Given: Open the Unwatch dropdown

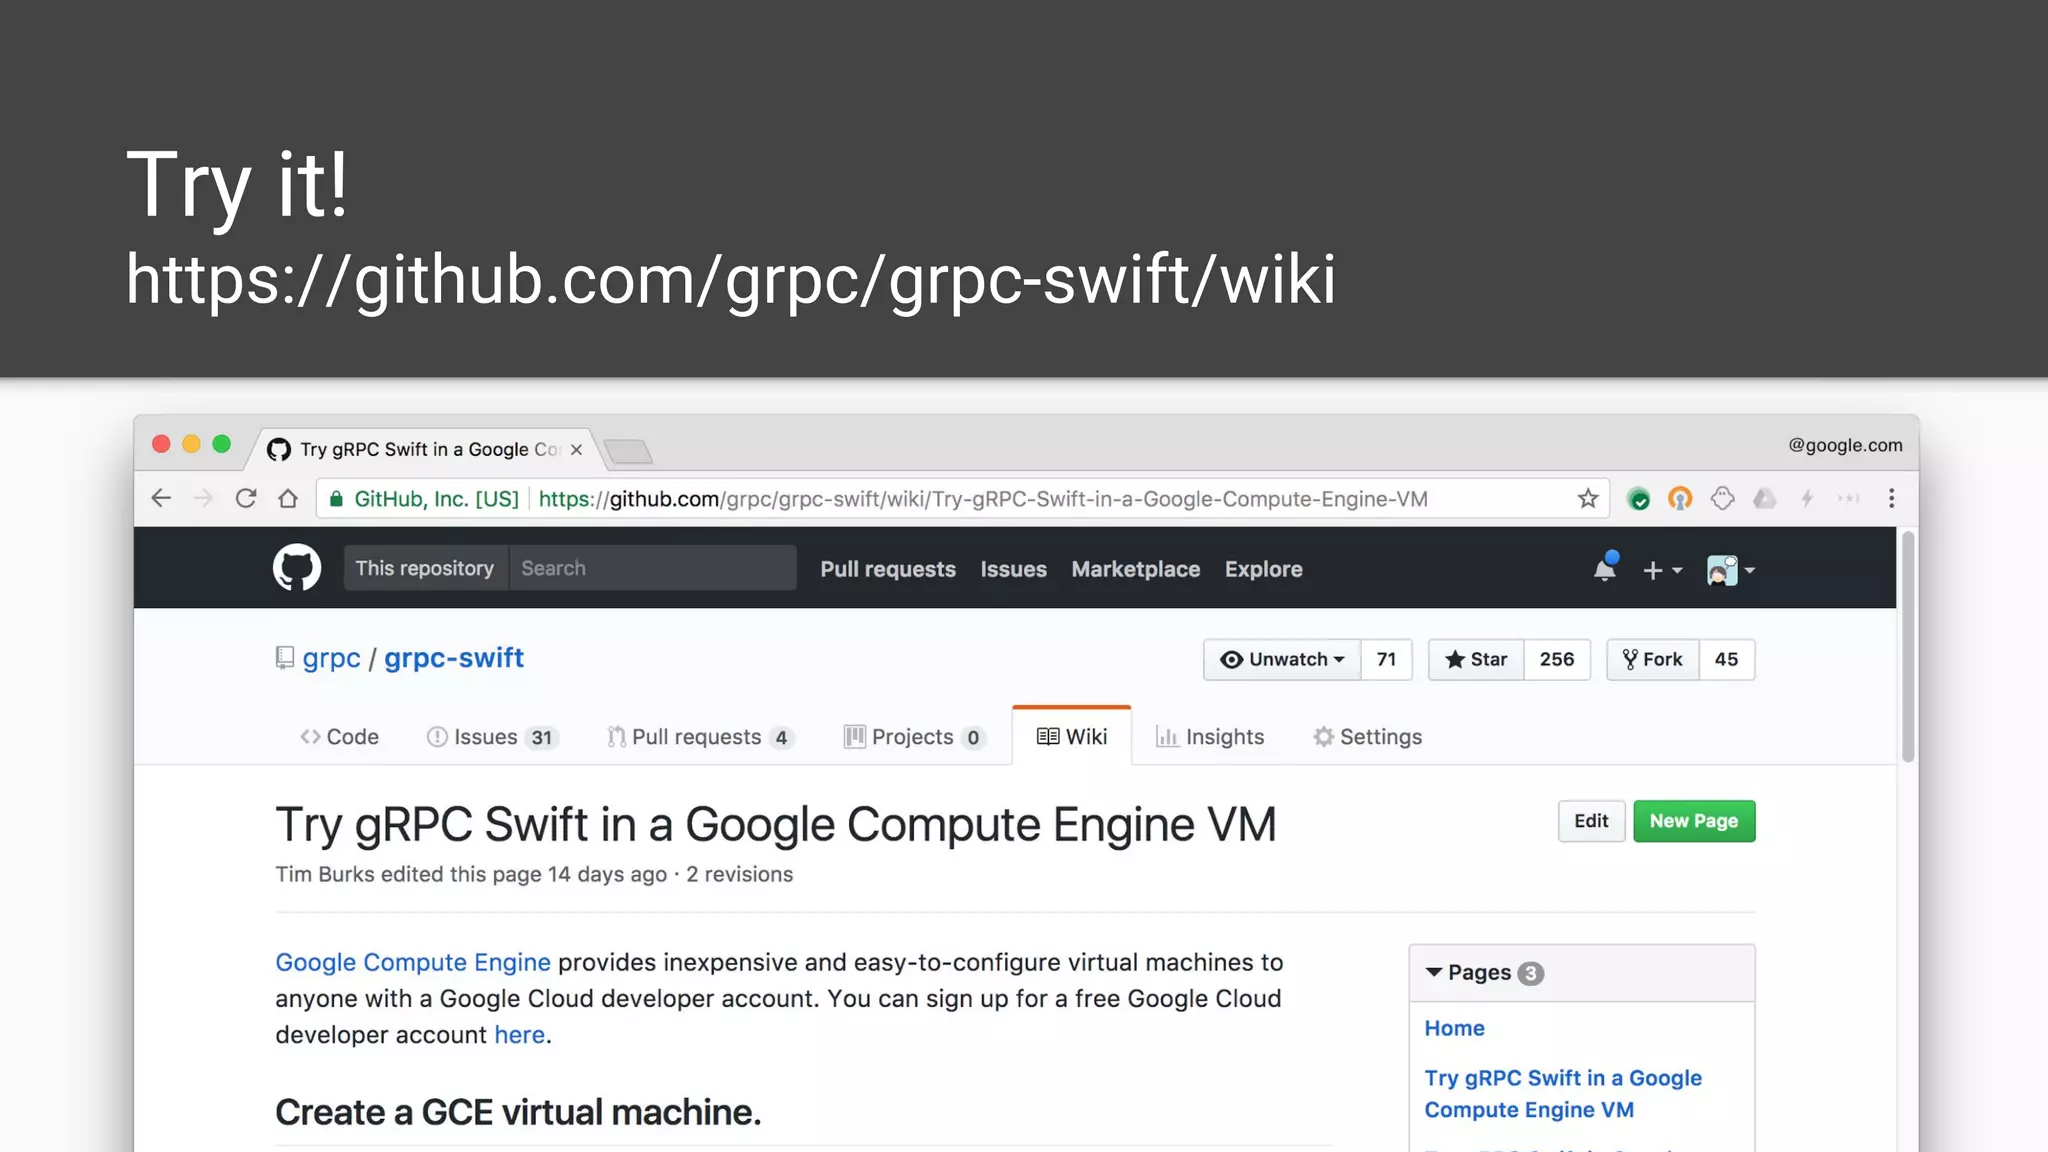Looking at the screenshot, I should (x=1282, y=659).
